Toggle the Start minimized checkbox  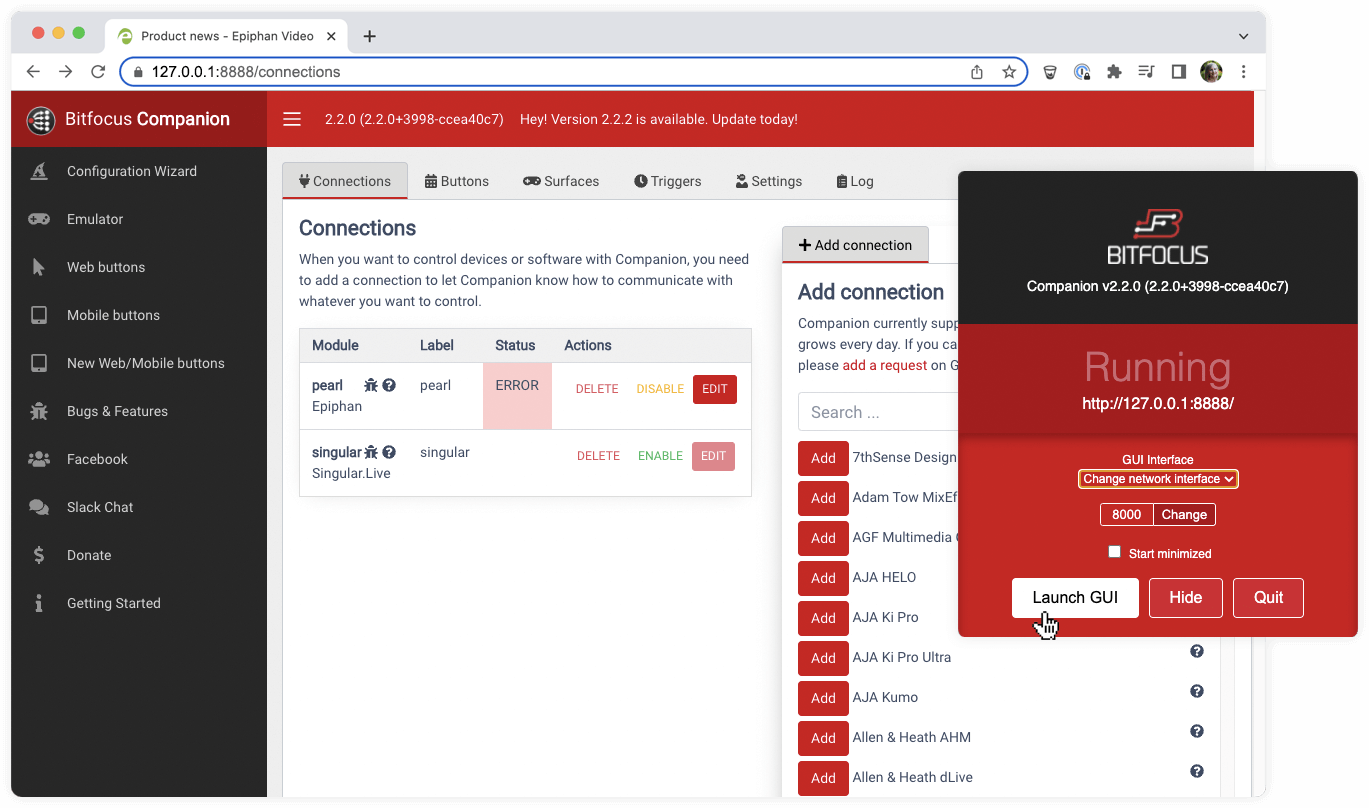click(x=1115, y=552)
